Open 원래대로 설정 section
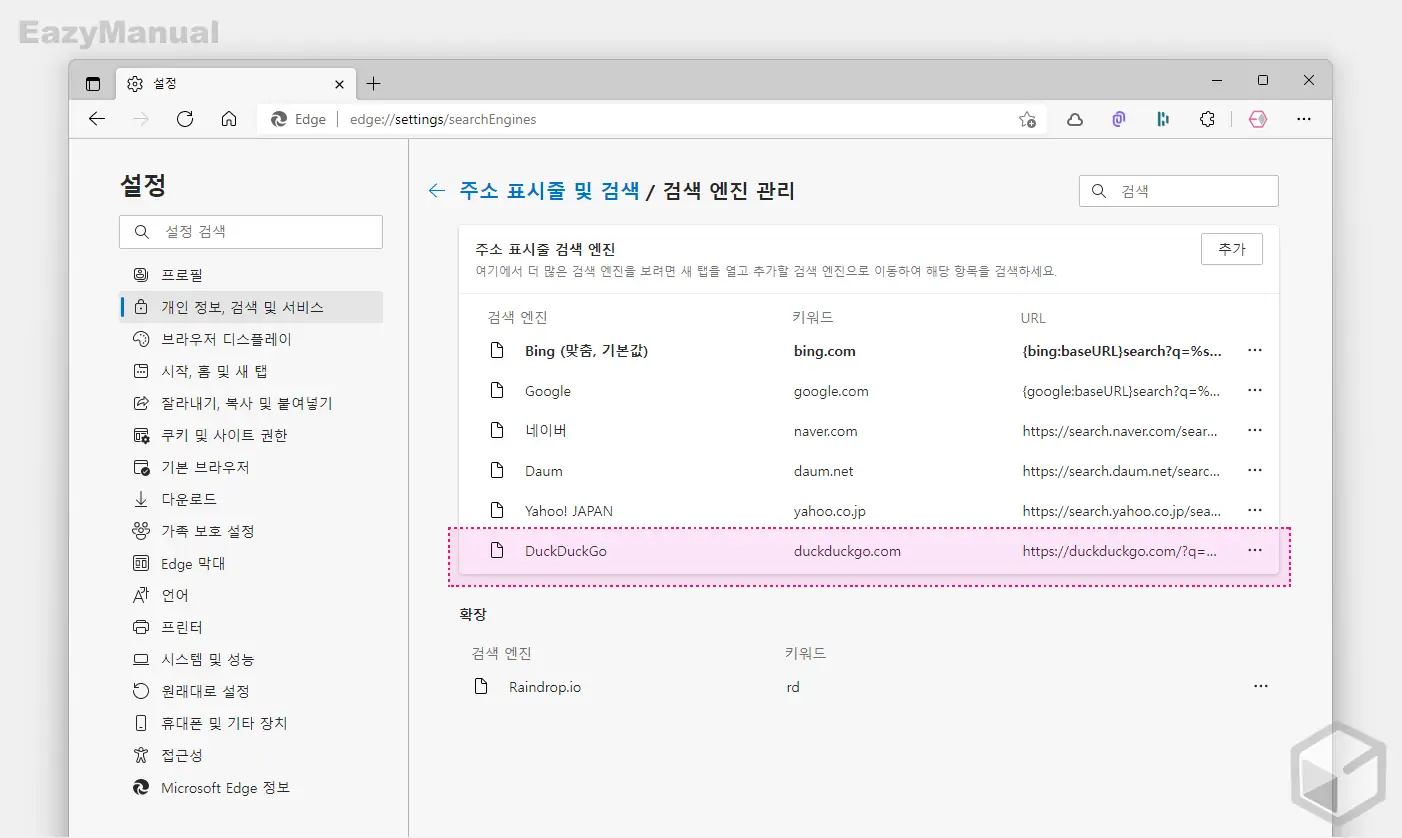 pos(251,691)
